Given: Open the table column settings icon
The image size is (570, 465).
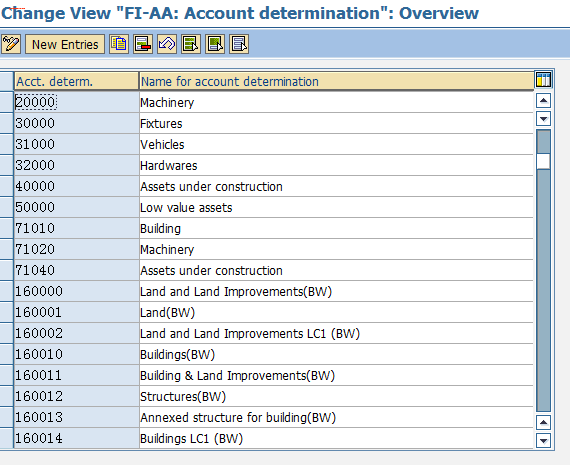Looking at the screenshot, I should [x=543, y=80].
